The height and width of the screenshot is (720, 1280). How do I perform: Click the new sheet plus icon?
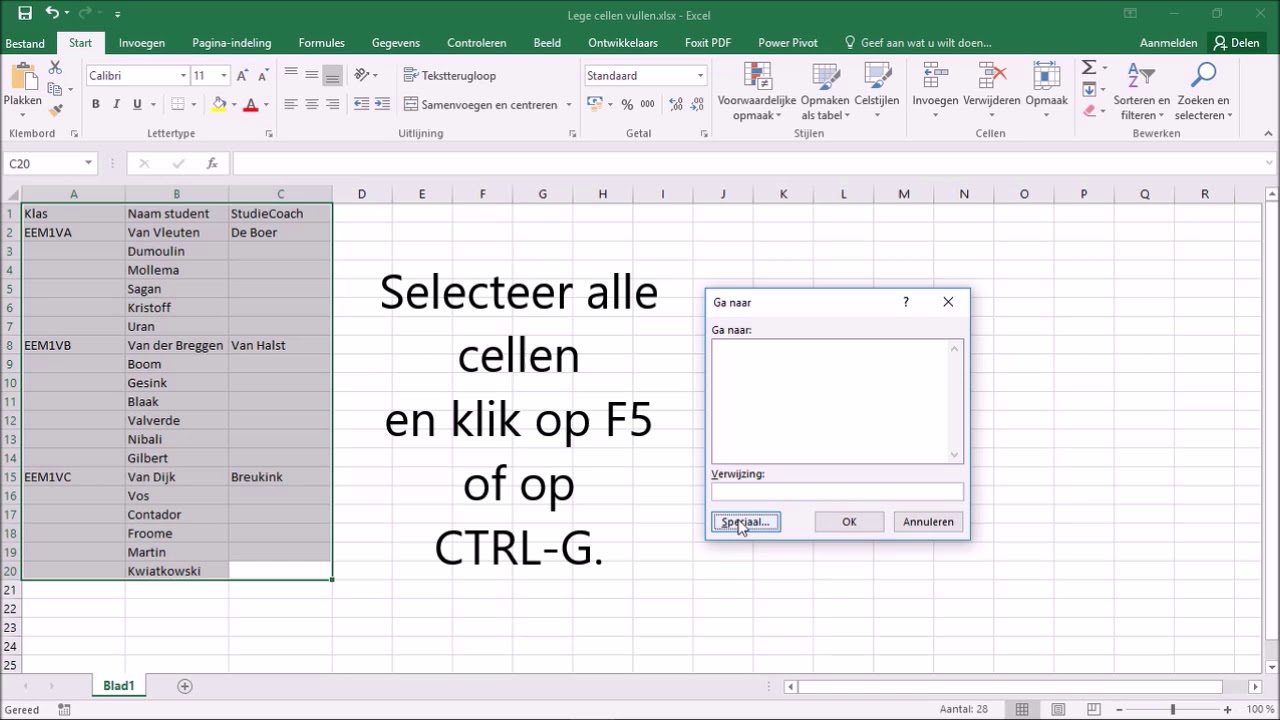(x=184, y=686)
